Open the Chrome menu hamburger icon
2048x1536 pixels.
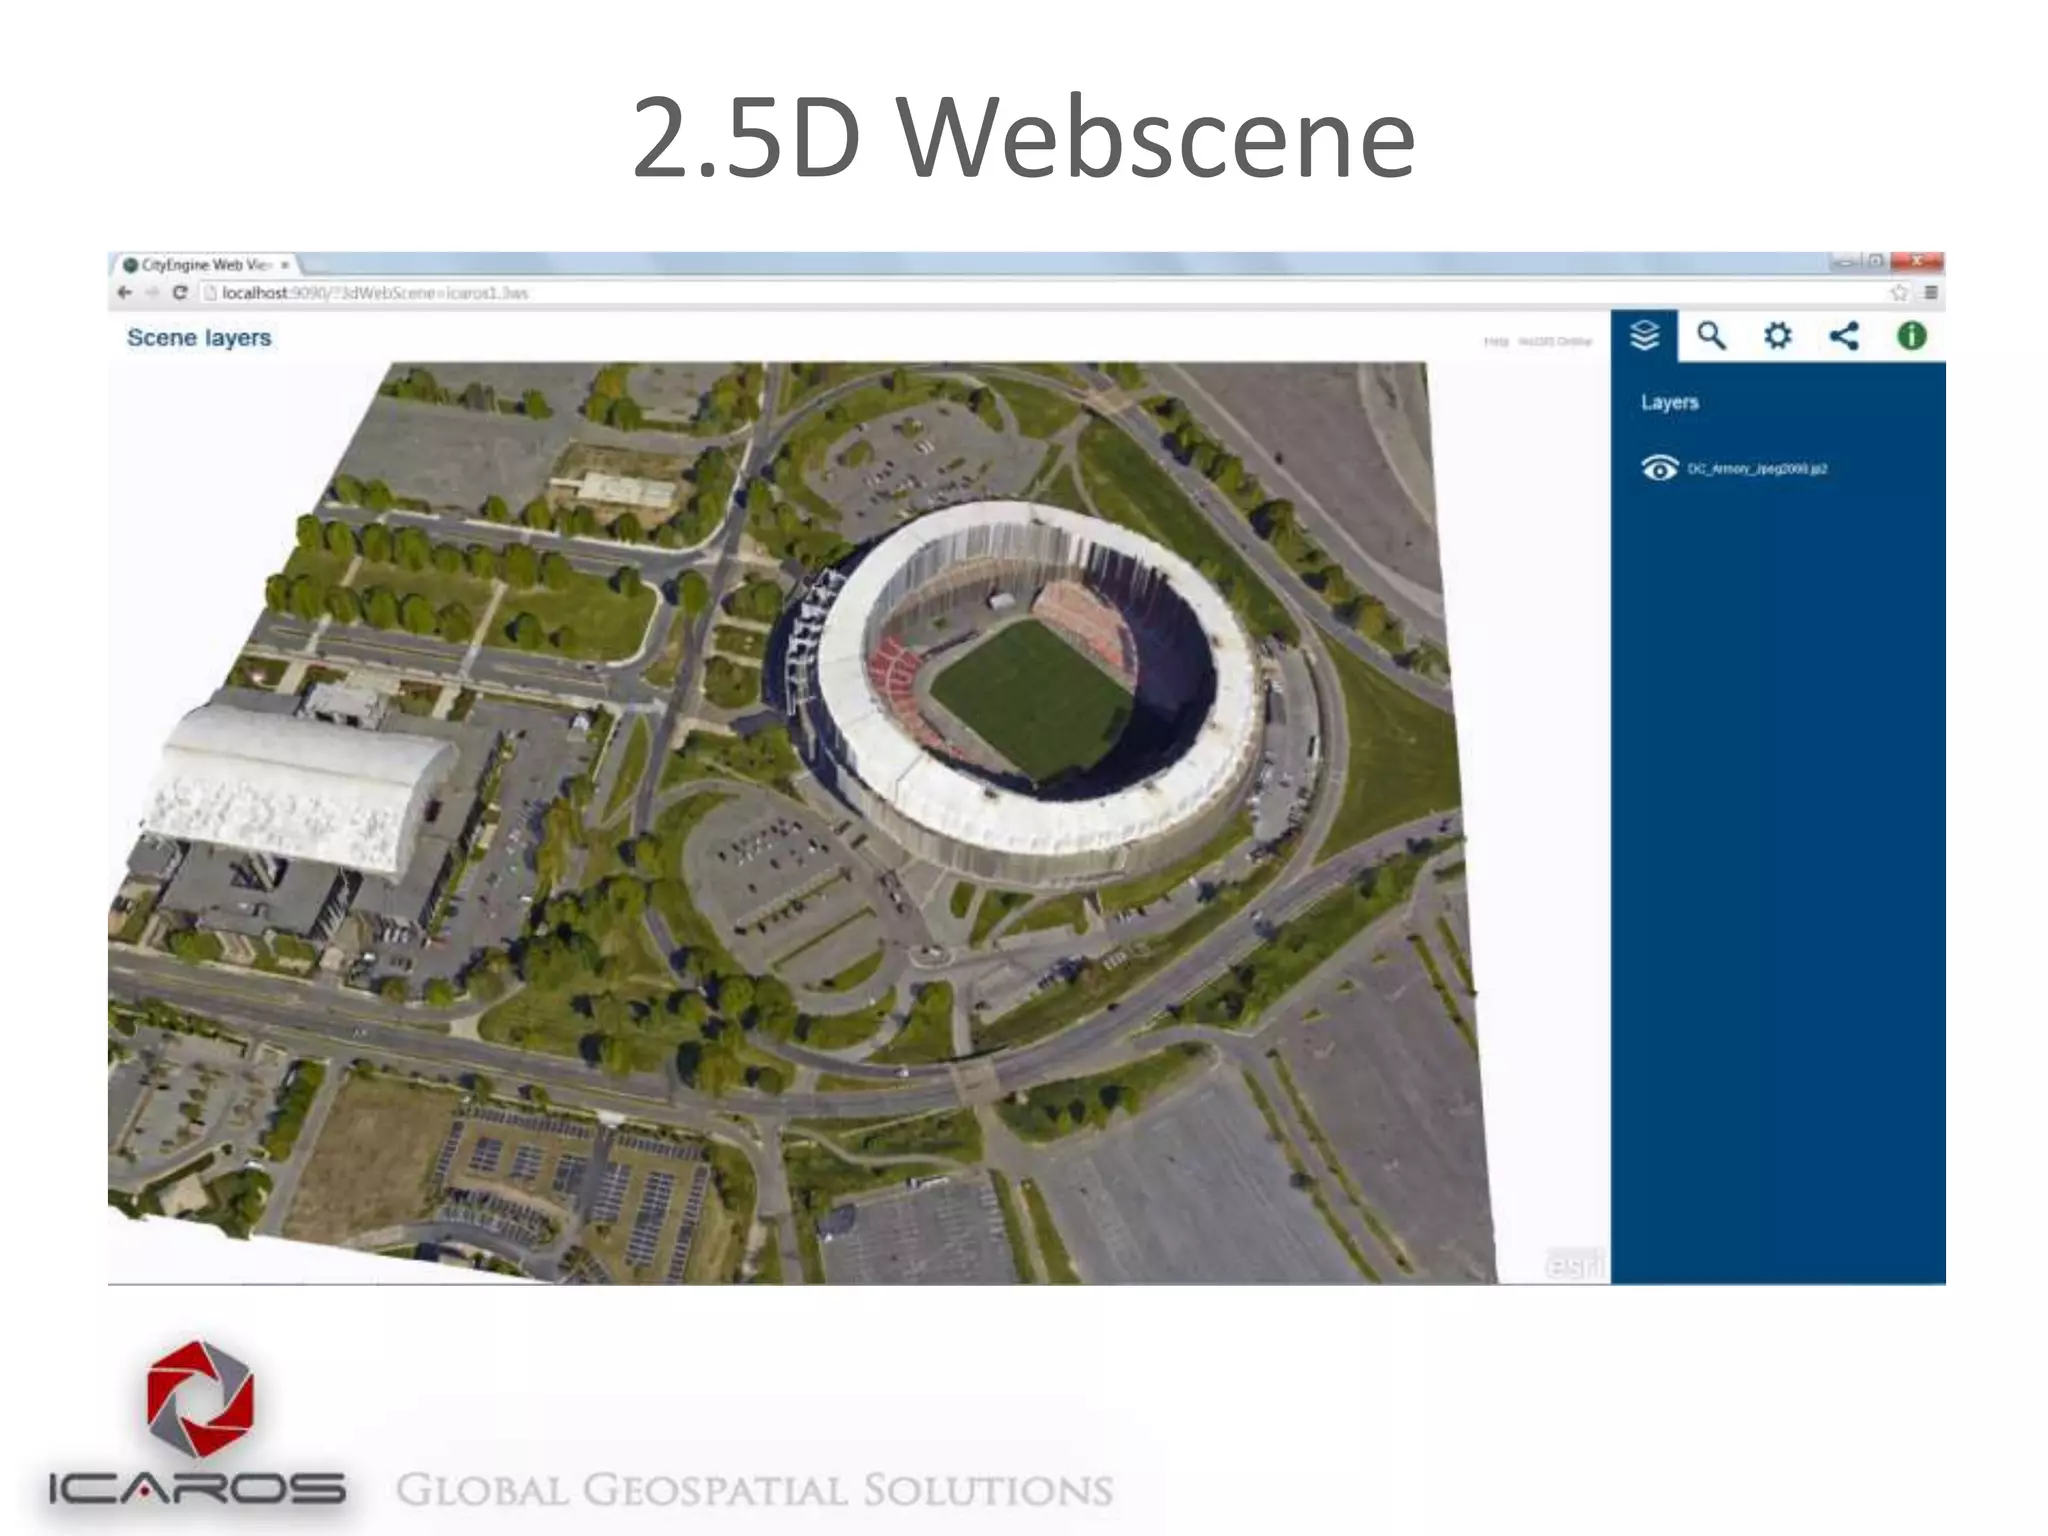[x=1931, y=293]
